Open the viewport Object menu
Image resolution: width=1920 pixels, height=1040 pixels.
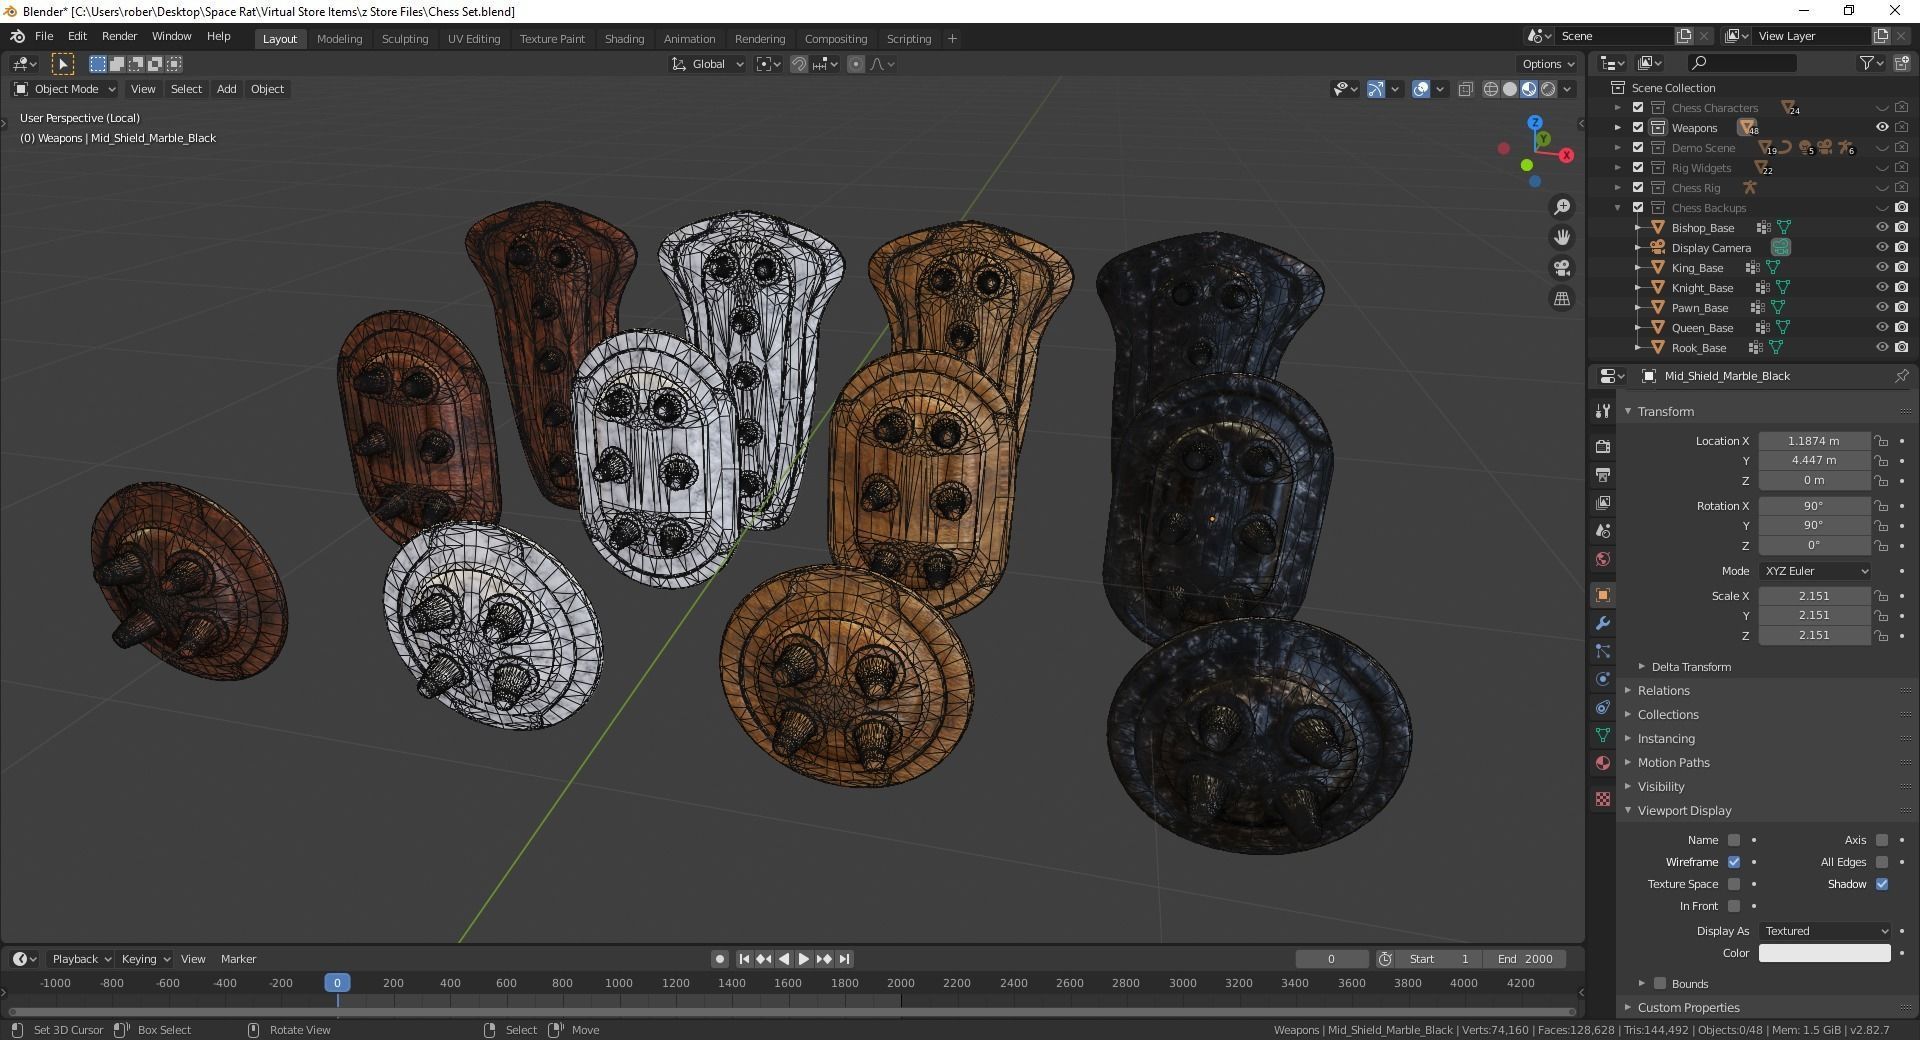point(267,89)
